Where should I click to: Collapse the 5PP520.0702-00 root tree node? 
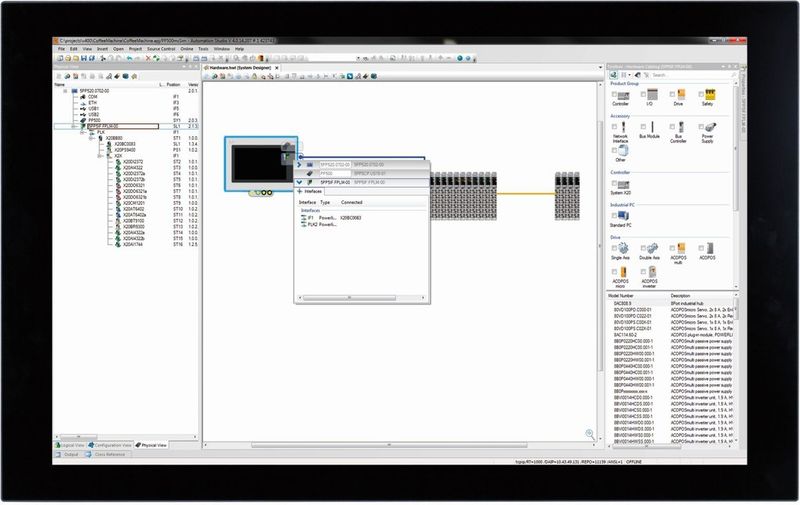(65, 91)
